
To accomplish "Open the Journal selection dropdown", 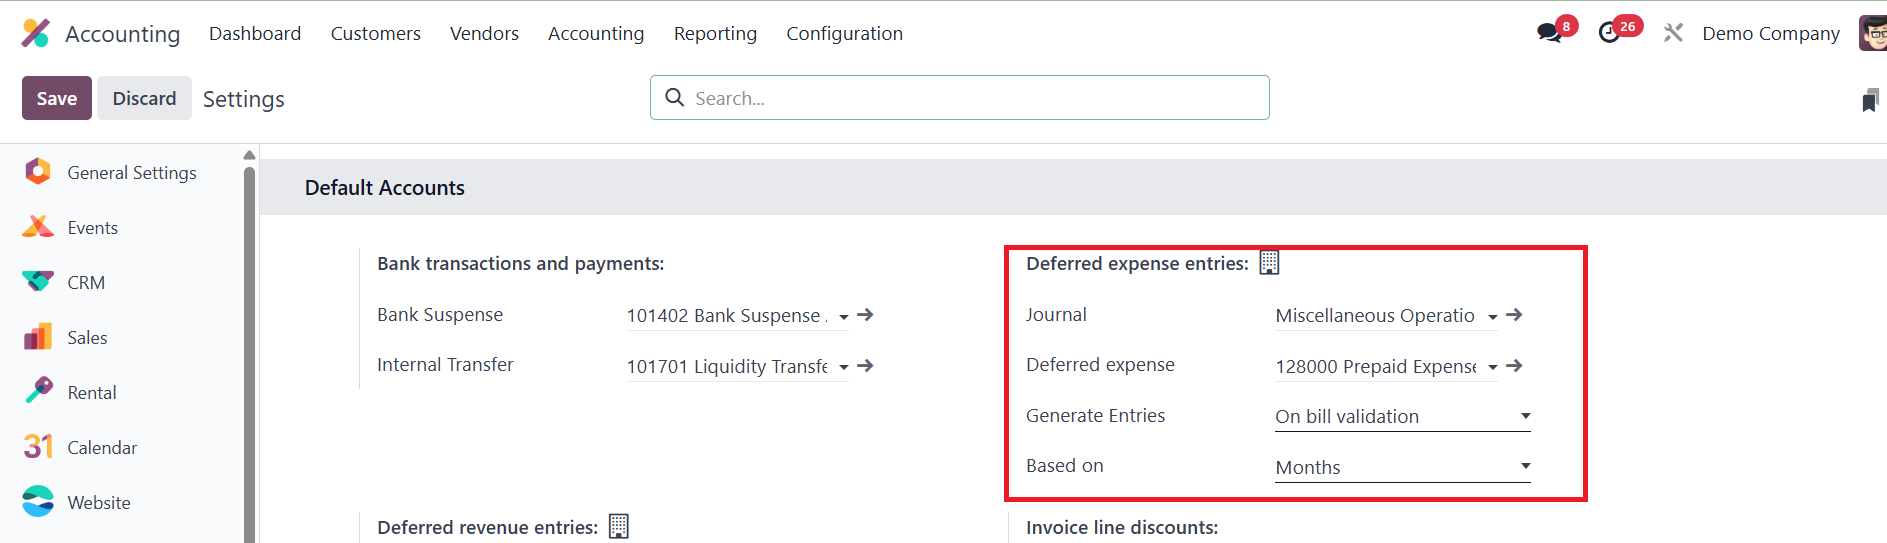I will coord(1493,317).
